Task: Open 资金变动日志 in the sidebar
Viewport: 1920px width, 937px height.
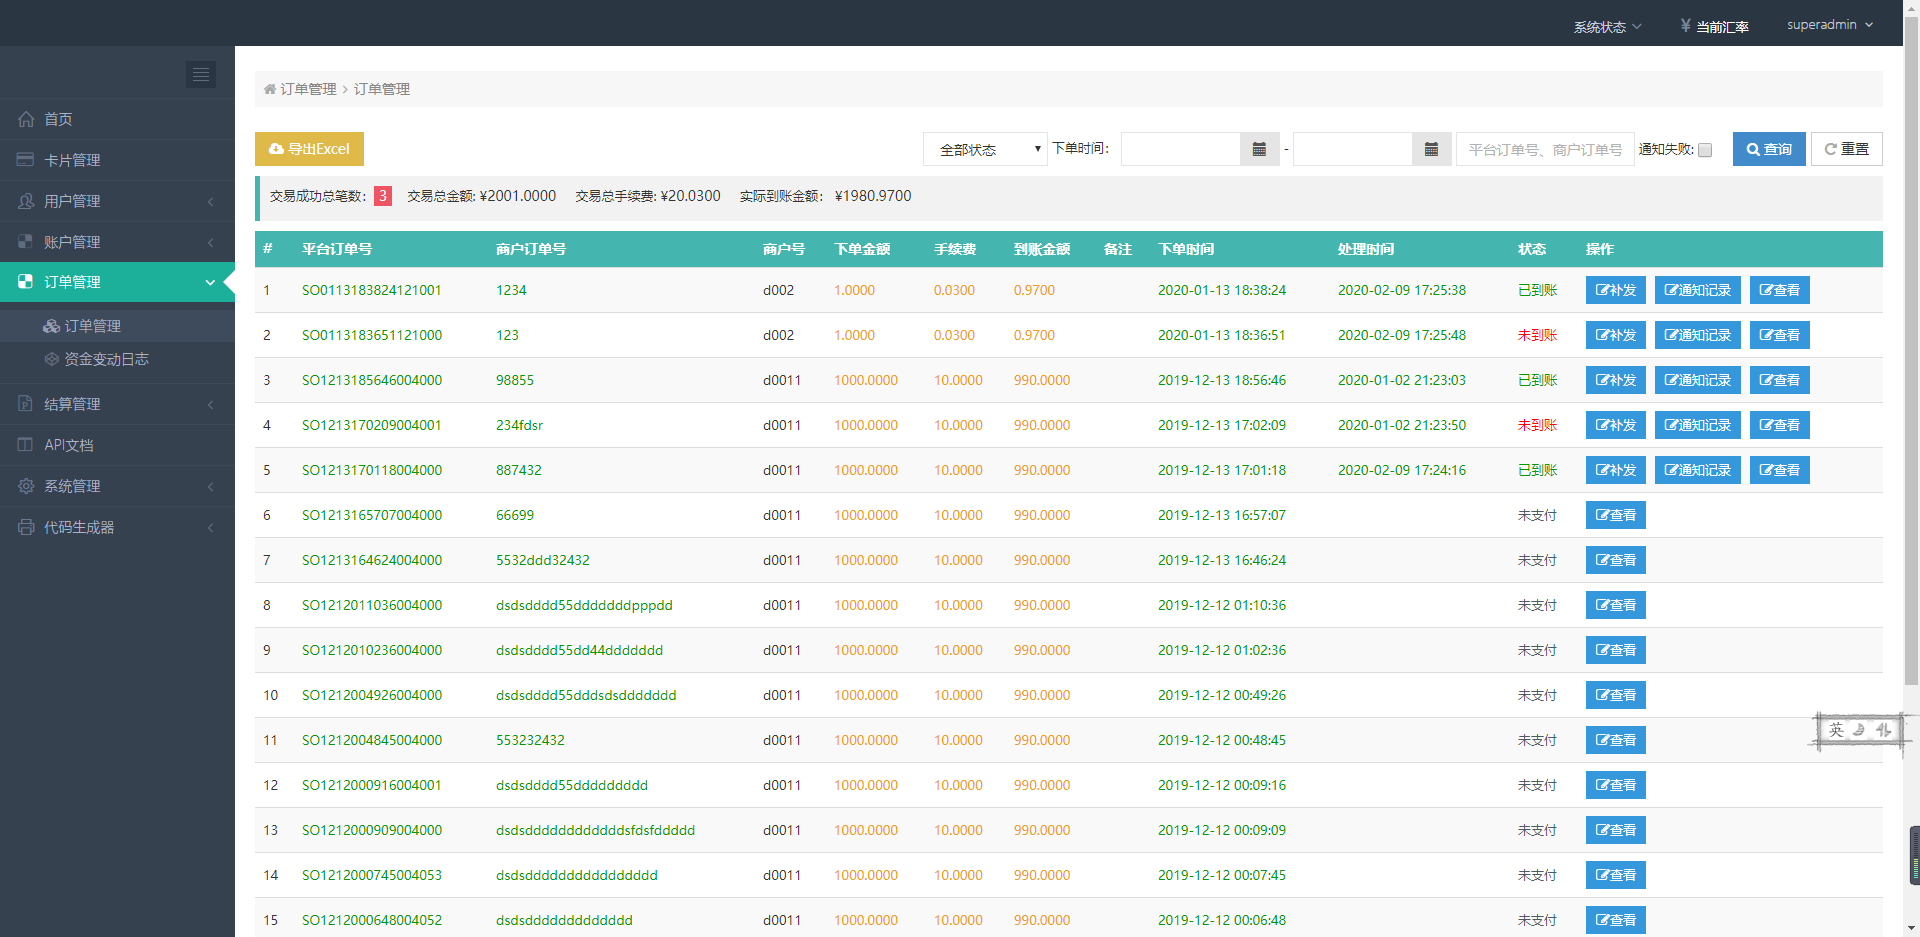Action: [x=117, y=359]
